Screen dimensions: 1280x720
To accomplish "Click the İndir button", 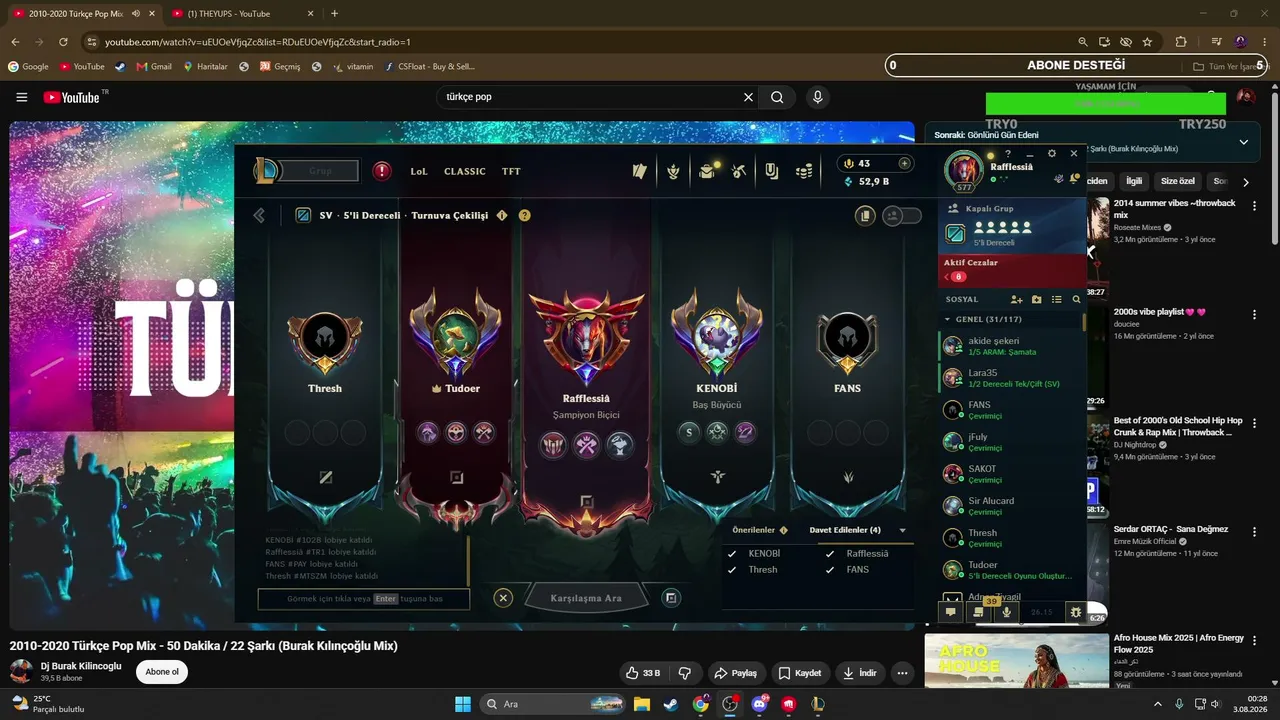I will pos(859,673).
